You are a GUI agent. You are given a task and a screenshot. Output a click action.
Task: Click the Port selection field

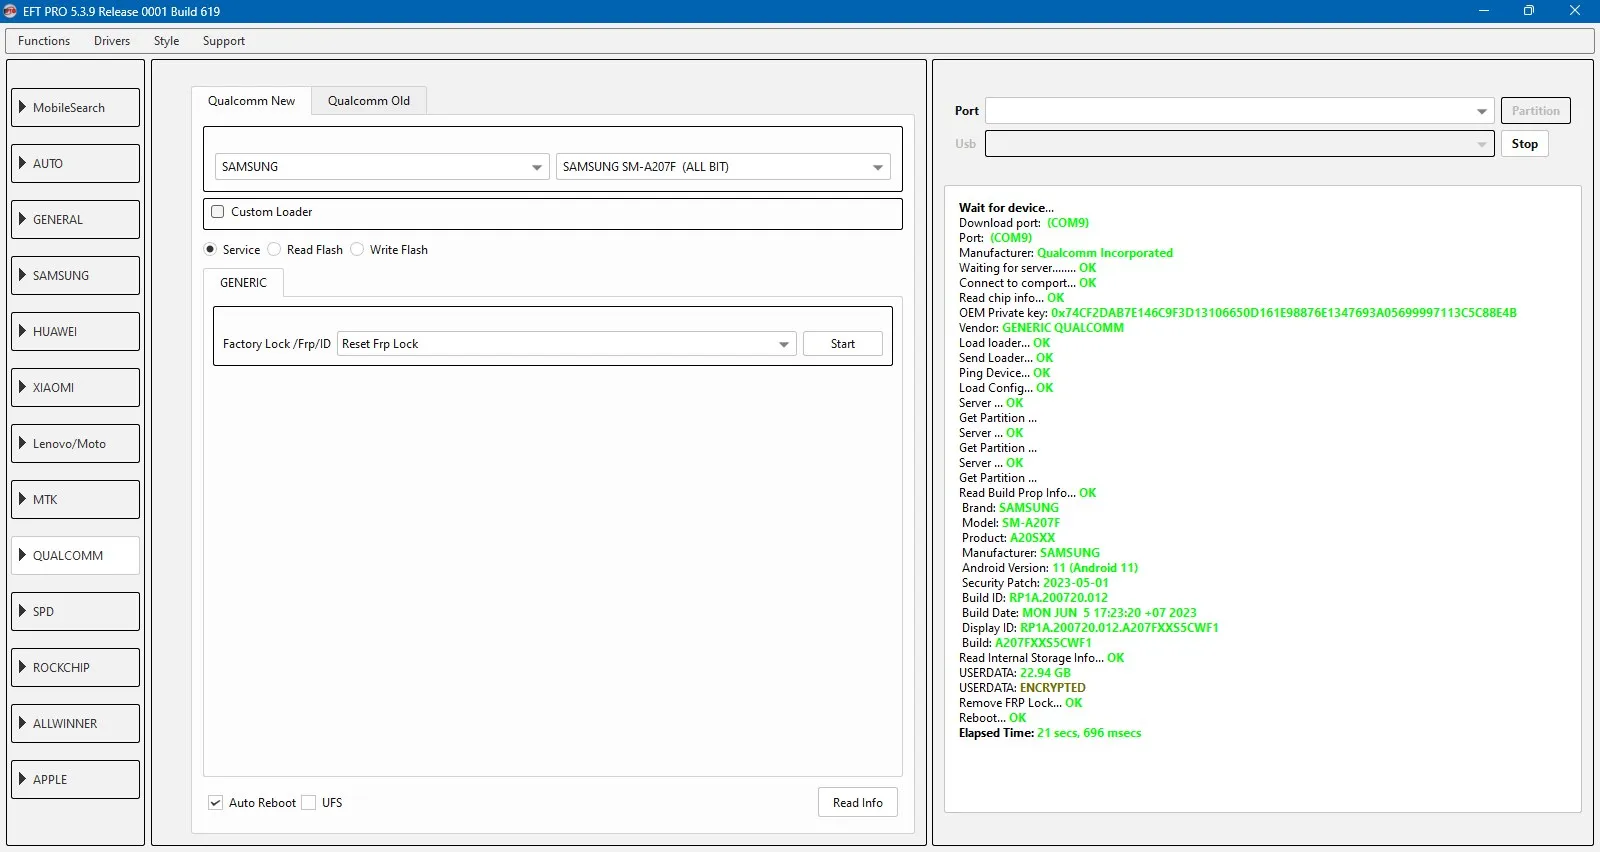click(x=1238, y=111)
